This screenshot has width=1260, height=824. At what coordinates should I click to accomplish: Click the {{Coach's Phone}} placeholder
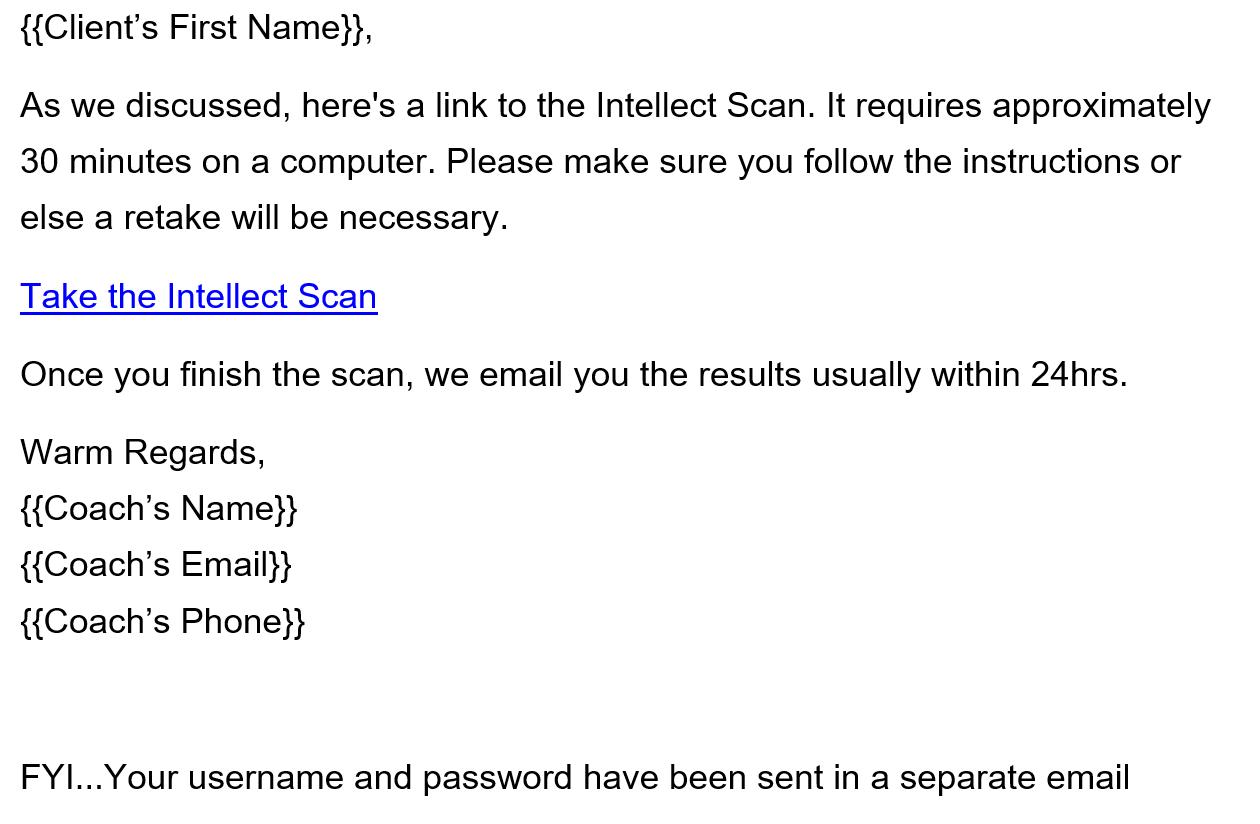tap(162, 621)
